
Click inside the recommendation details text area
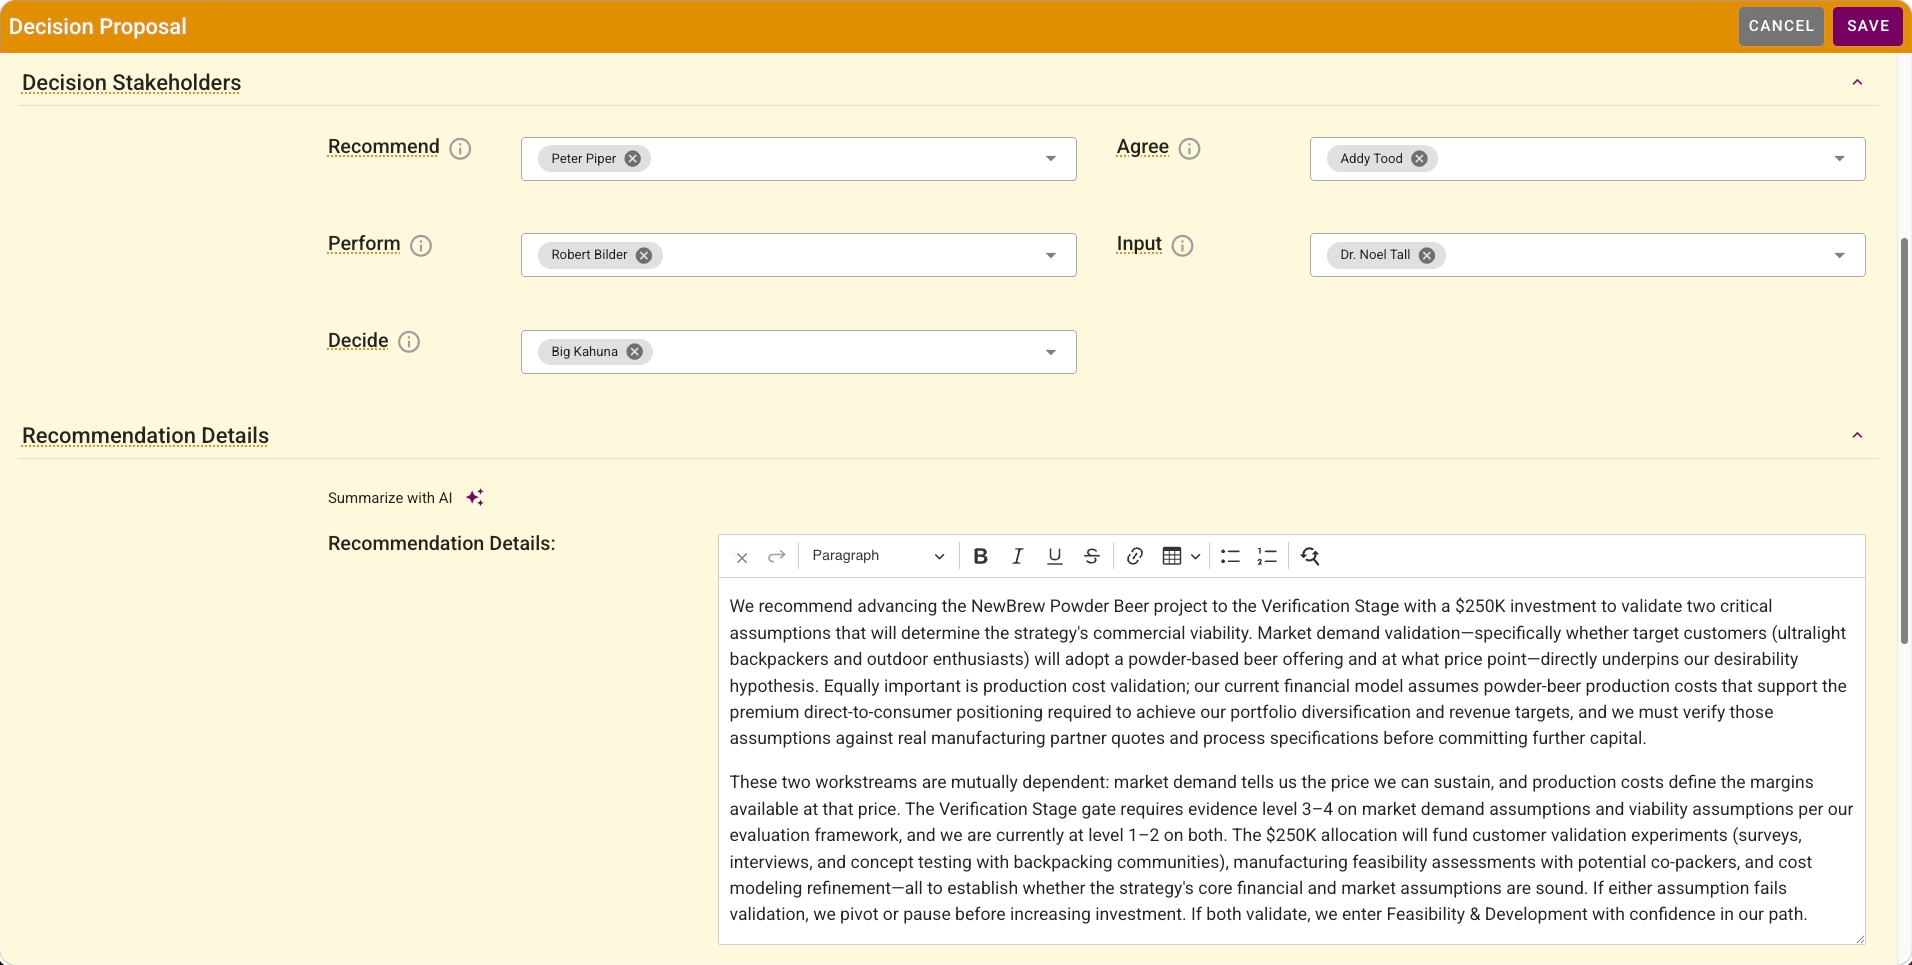coord(1291,760)
